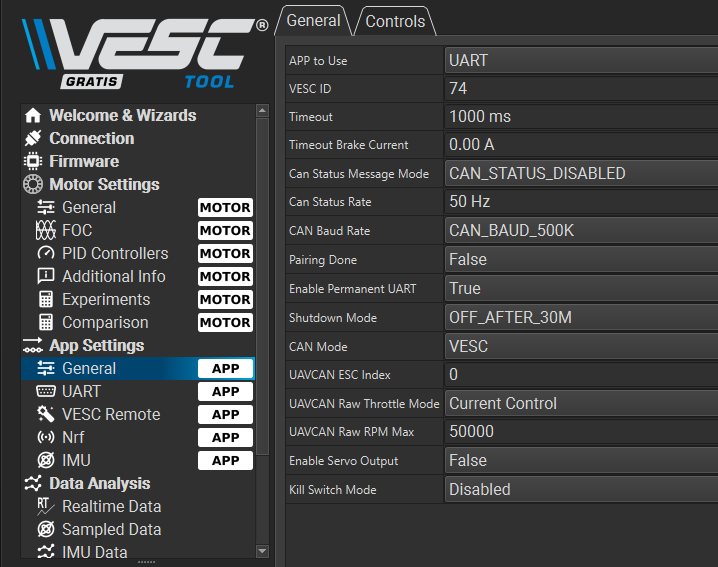Open the CAN Baud Rate dropdown
718x567 pixels.
click(582, 230)
